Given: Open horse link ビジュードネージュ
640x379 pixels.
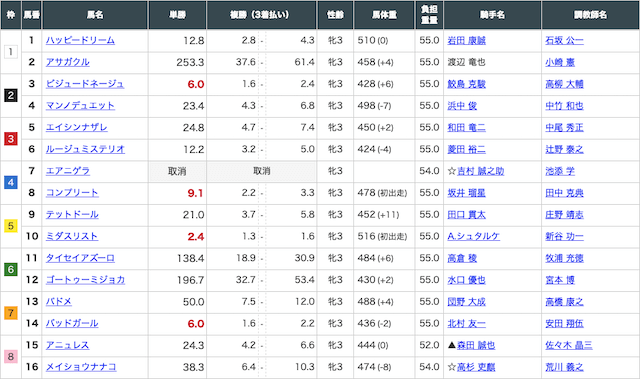Looking at the screenshot, I should click(x=84, y=84).
